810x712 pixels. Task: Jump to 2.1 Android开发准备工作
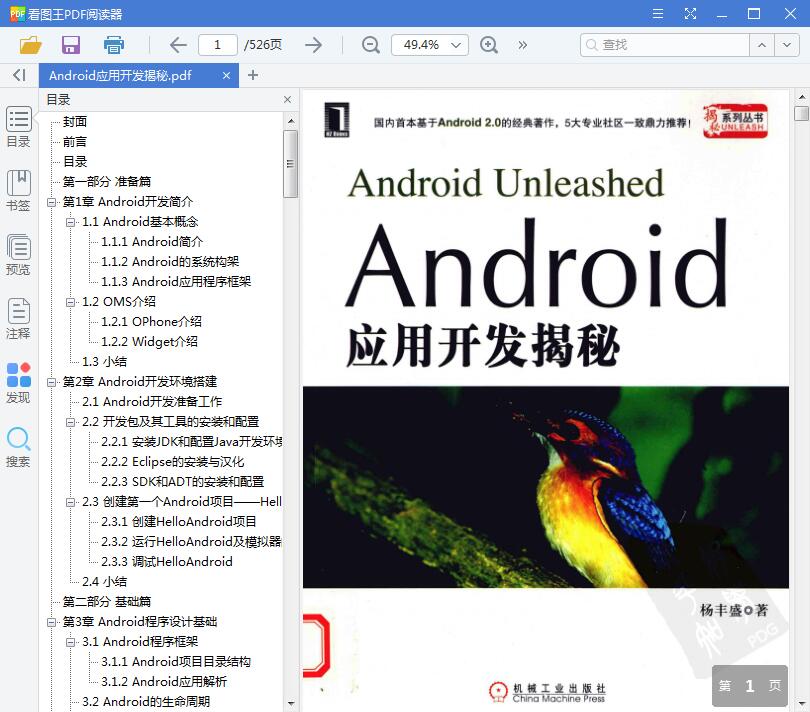(152, 401)
